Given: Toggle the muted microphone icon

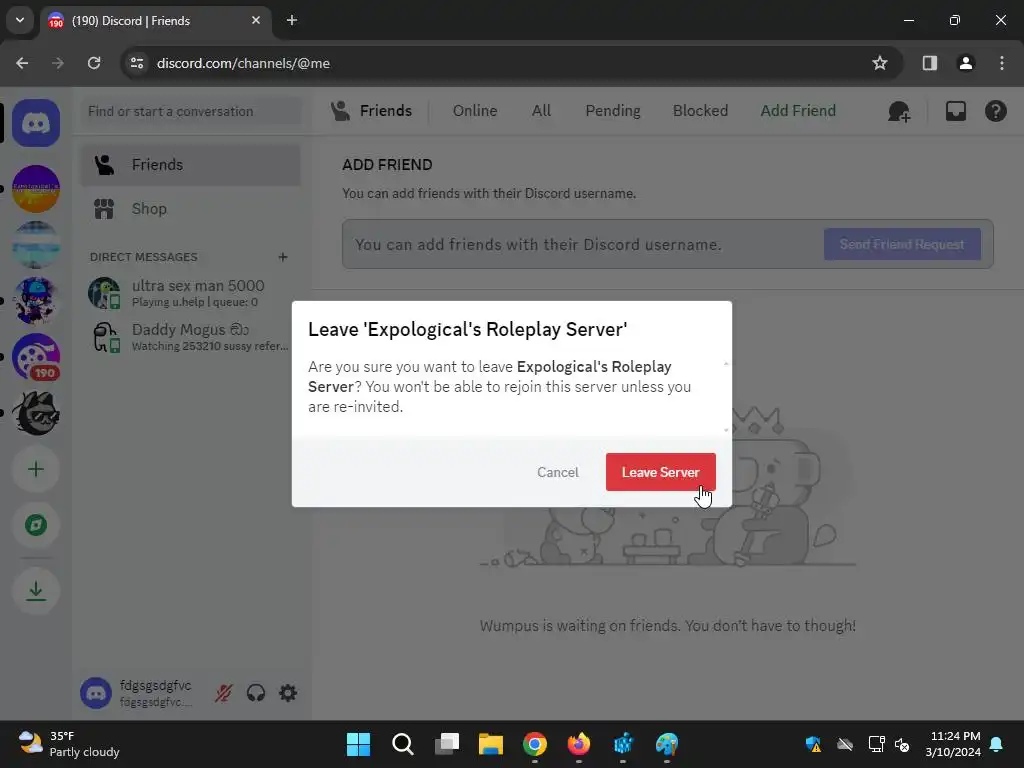Looking at the screenshot, I should coord(223,693).
